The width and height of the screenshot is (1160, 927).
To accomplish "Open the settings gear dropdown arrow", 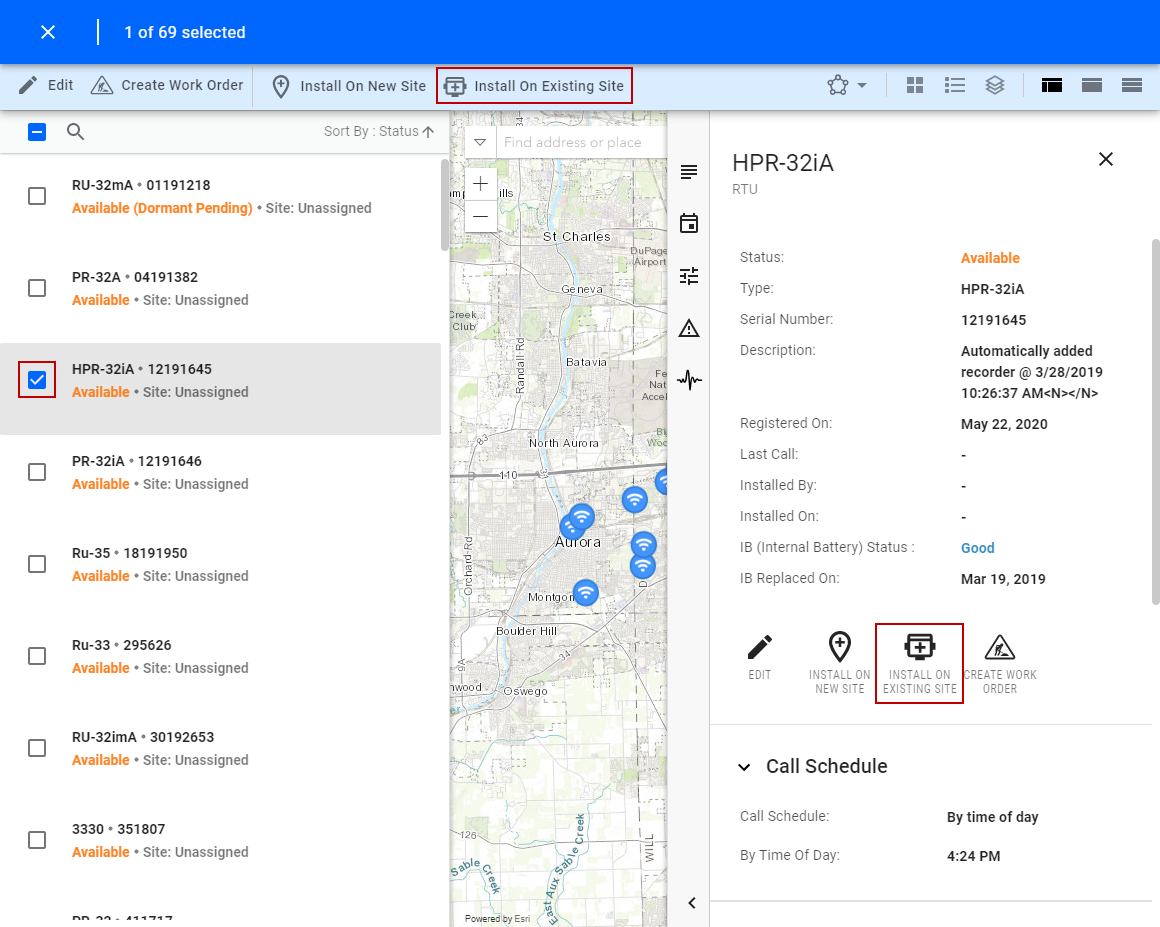I will (x=861, y=85).
